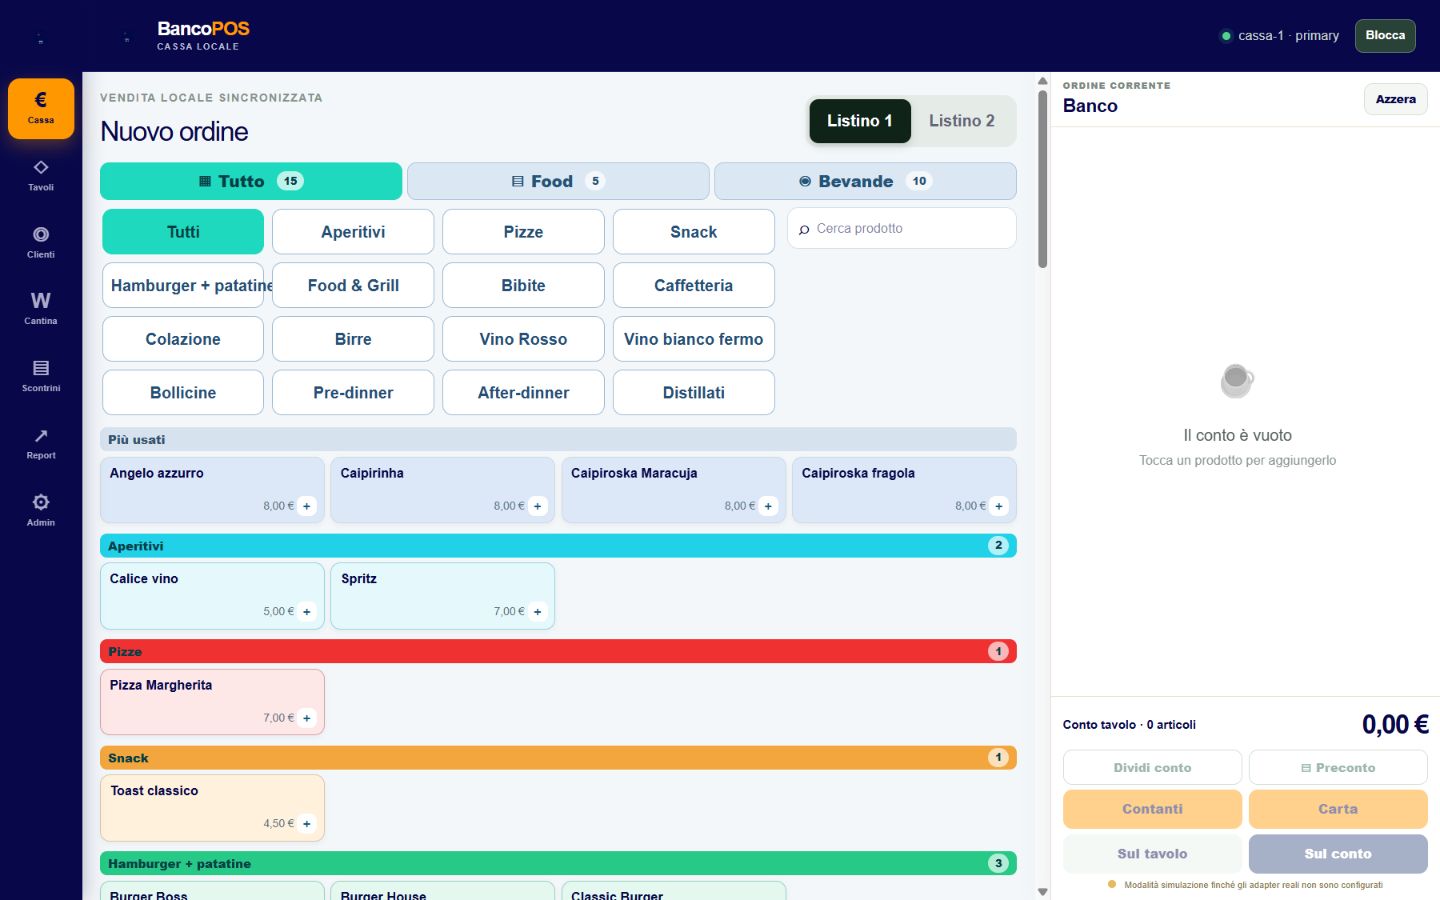1440x900 pixels.
Task: Click the Hamburger + patatine section header
Action: 558,864
